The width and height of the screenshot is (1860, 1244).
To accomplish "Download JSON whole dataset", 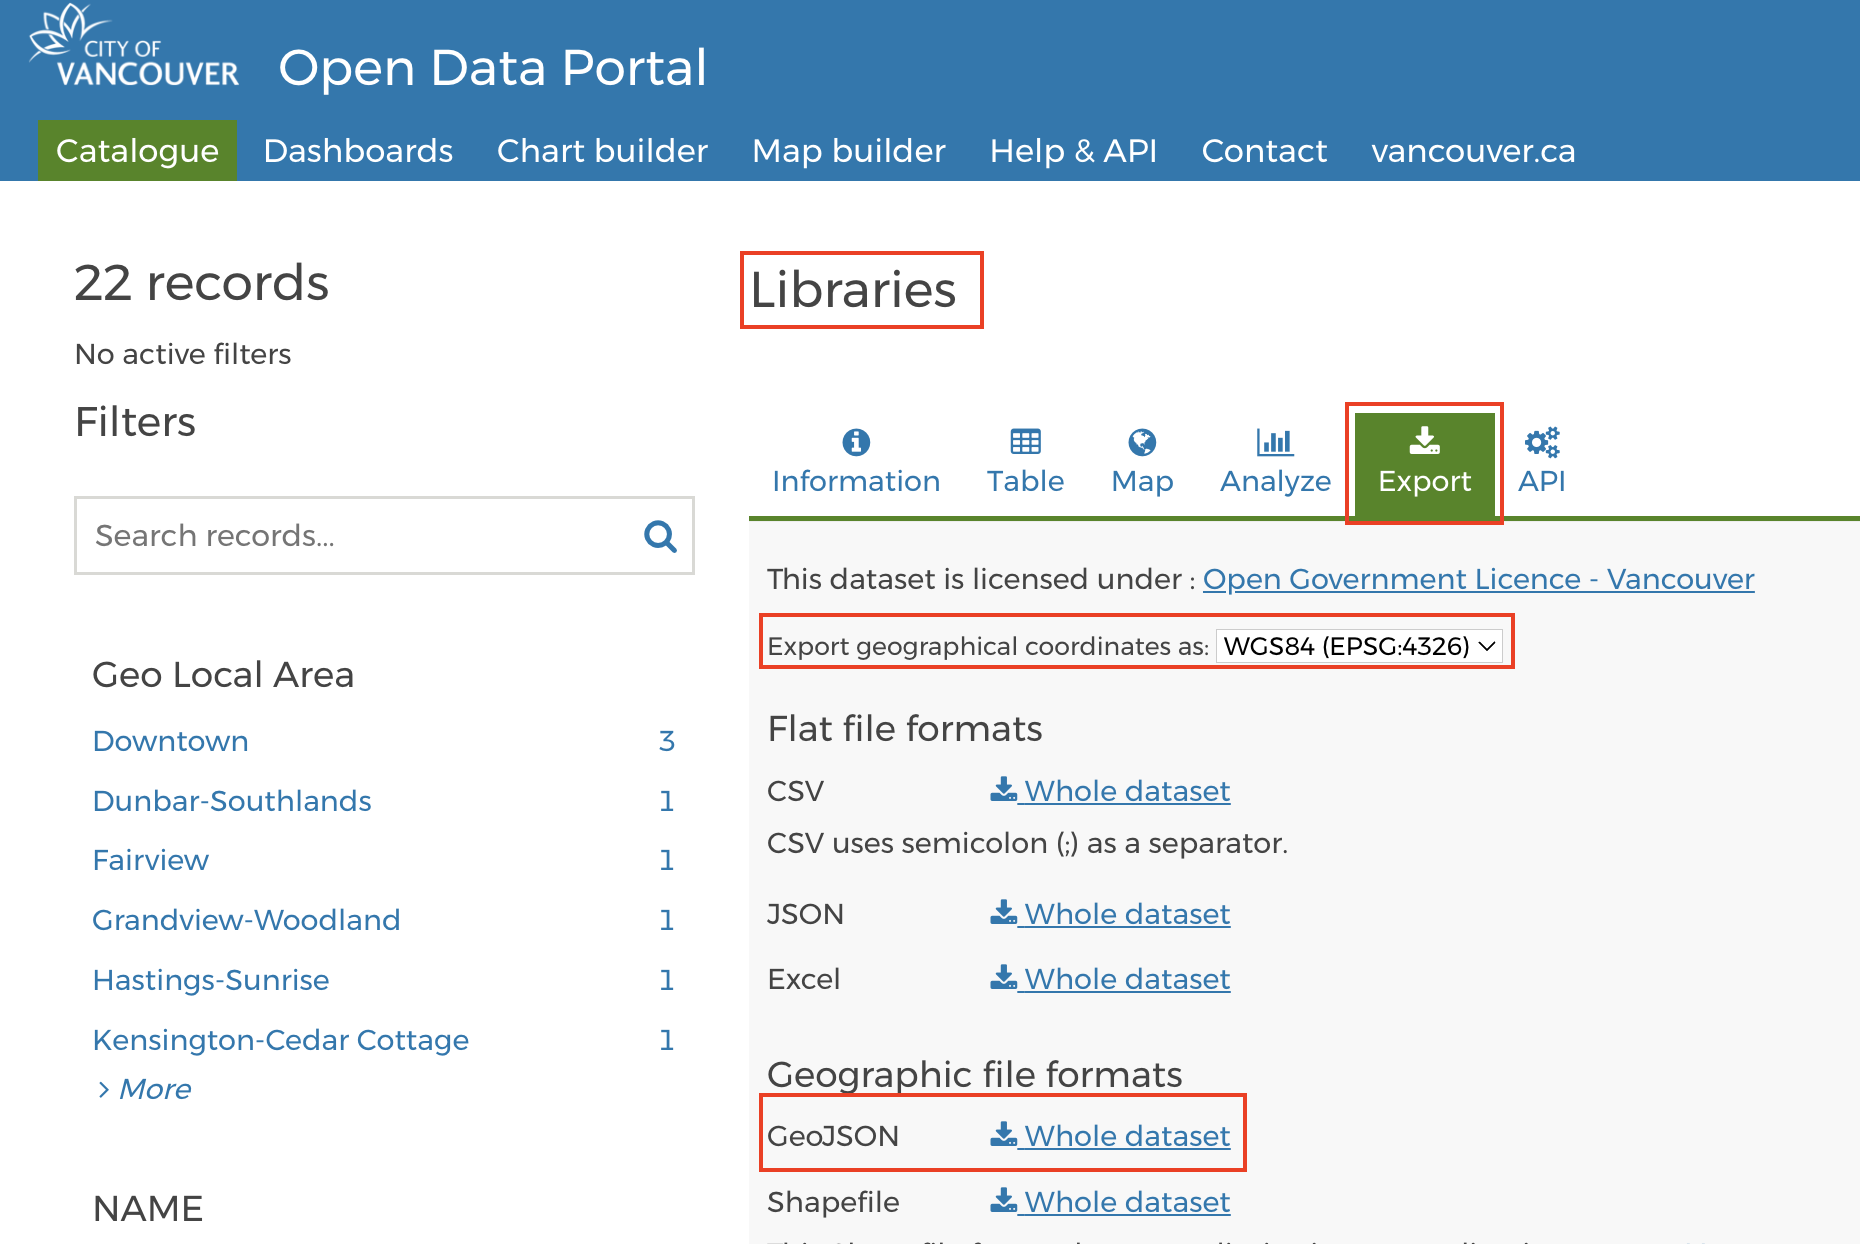I will [1110, 914].
